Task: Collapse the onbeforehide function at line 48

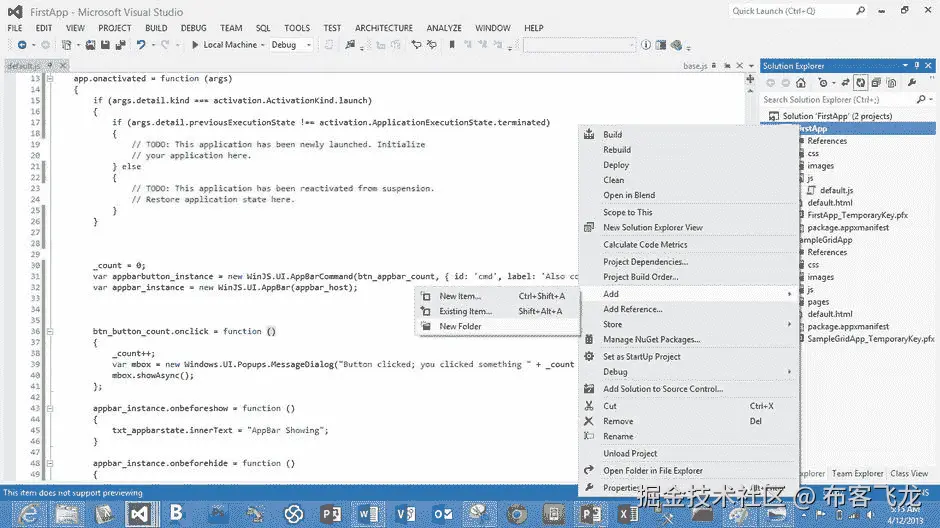Action: pos(50,463)
